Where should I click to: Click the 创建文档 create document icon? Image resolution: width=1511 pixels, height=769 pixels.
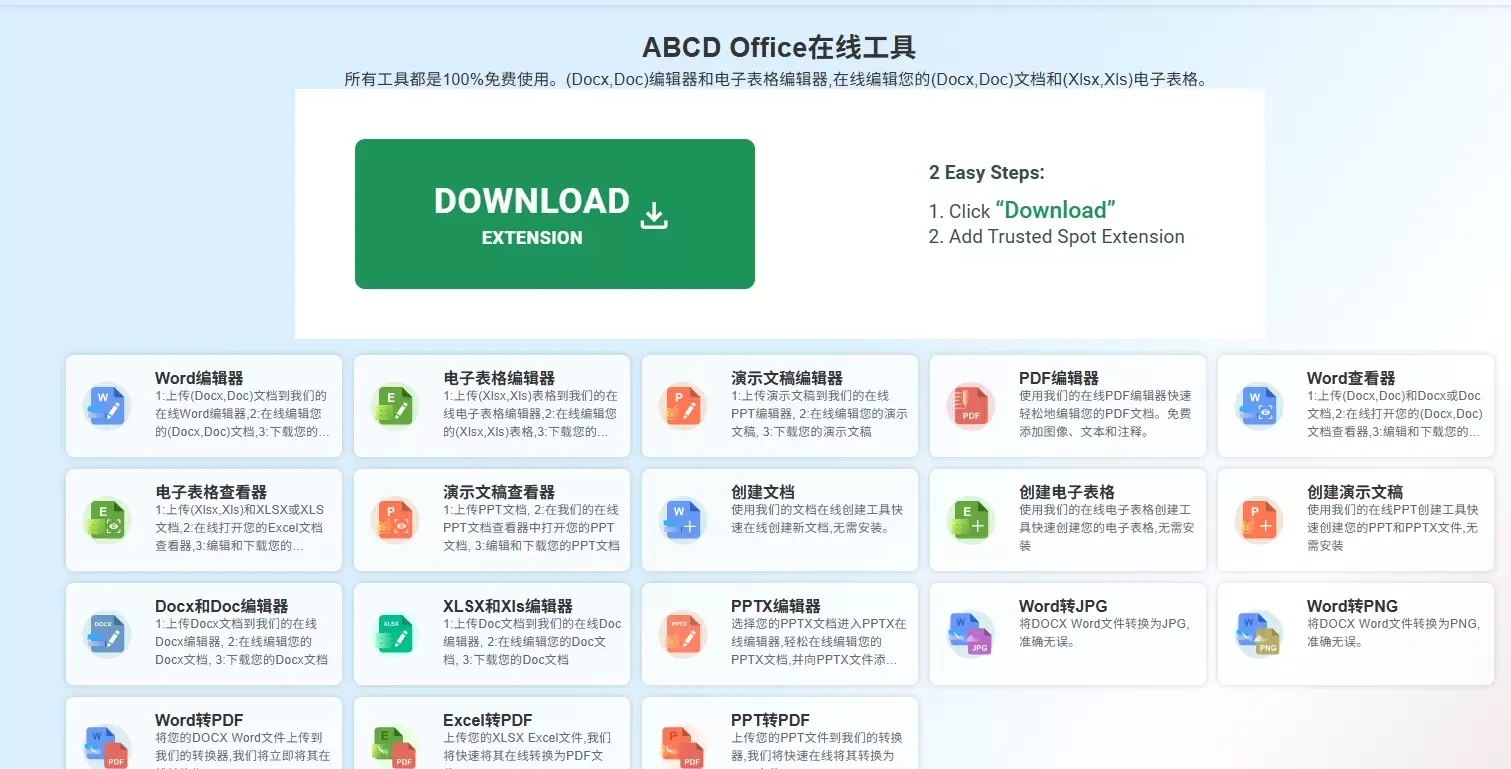[682, 519]
